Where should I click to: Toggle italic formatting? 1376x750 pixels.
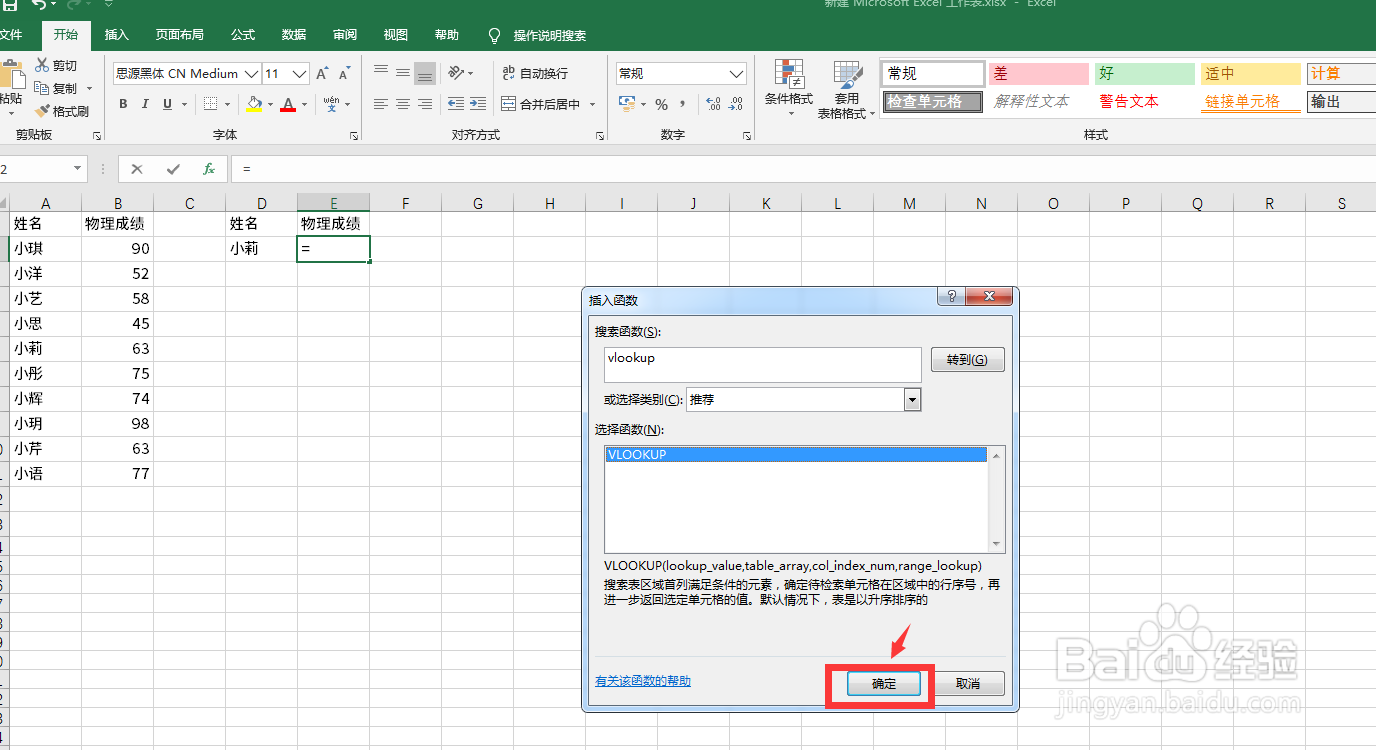(x=145, y=103)
